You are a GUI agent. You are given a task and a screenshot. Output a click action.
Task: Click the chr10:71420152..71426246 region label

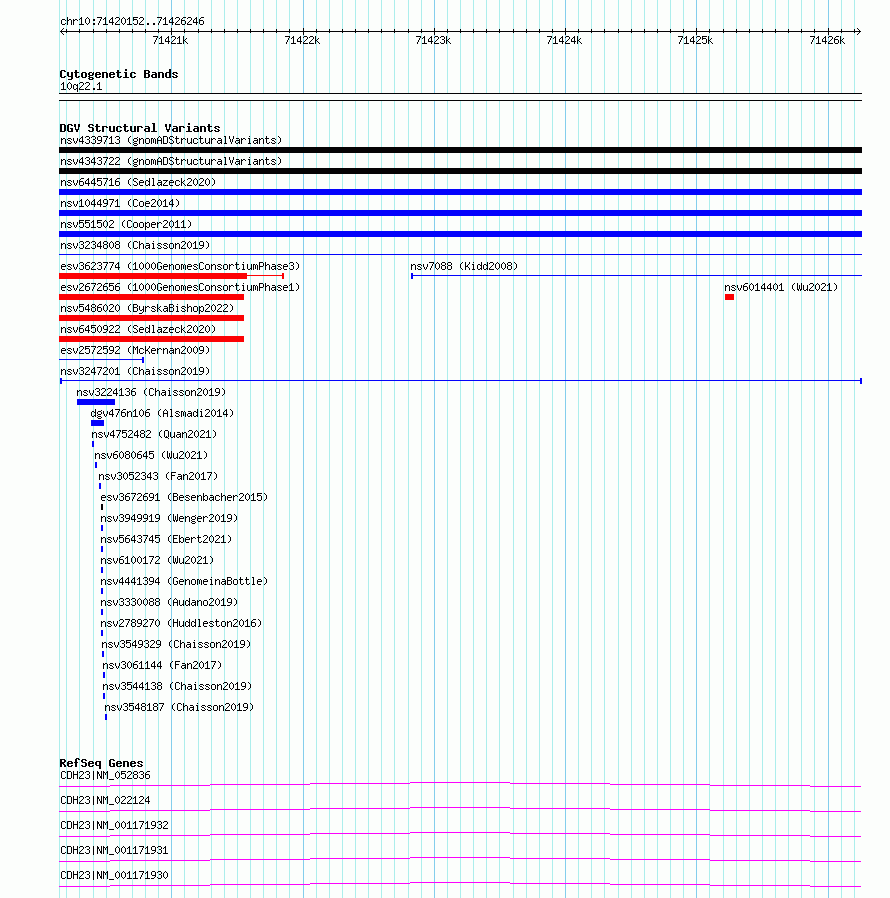click(132, 21)
